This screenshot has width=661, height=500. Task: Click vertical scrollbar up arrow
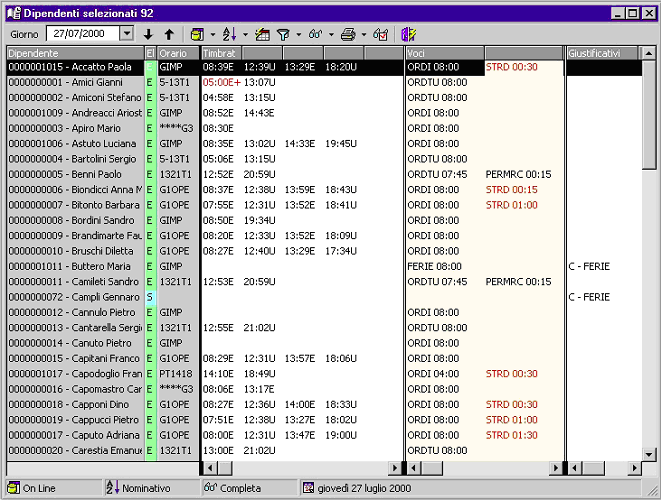pos(649,53)
